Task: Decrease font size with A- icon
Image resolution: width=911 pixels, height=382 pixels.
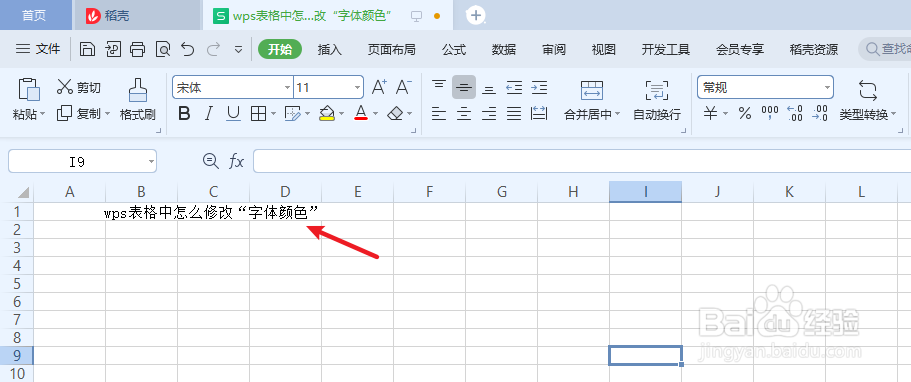Action: tap(404, 87)
